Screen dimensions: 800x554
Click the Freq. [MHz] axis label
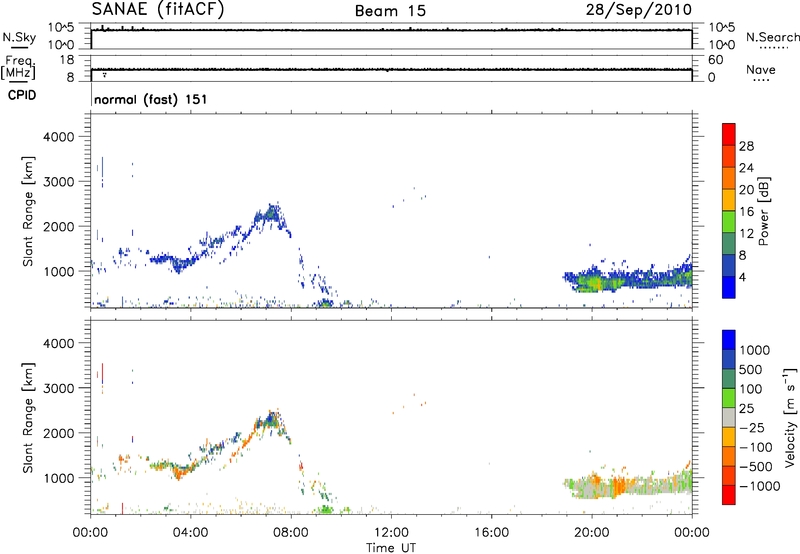(19, 67)
